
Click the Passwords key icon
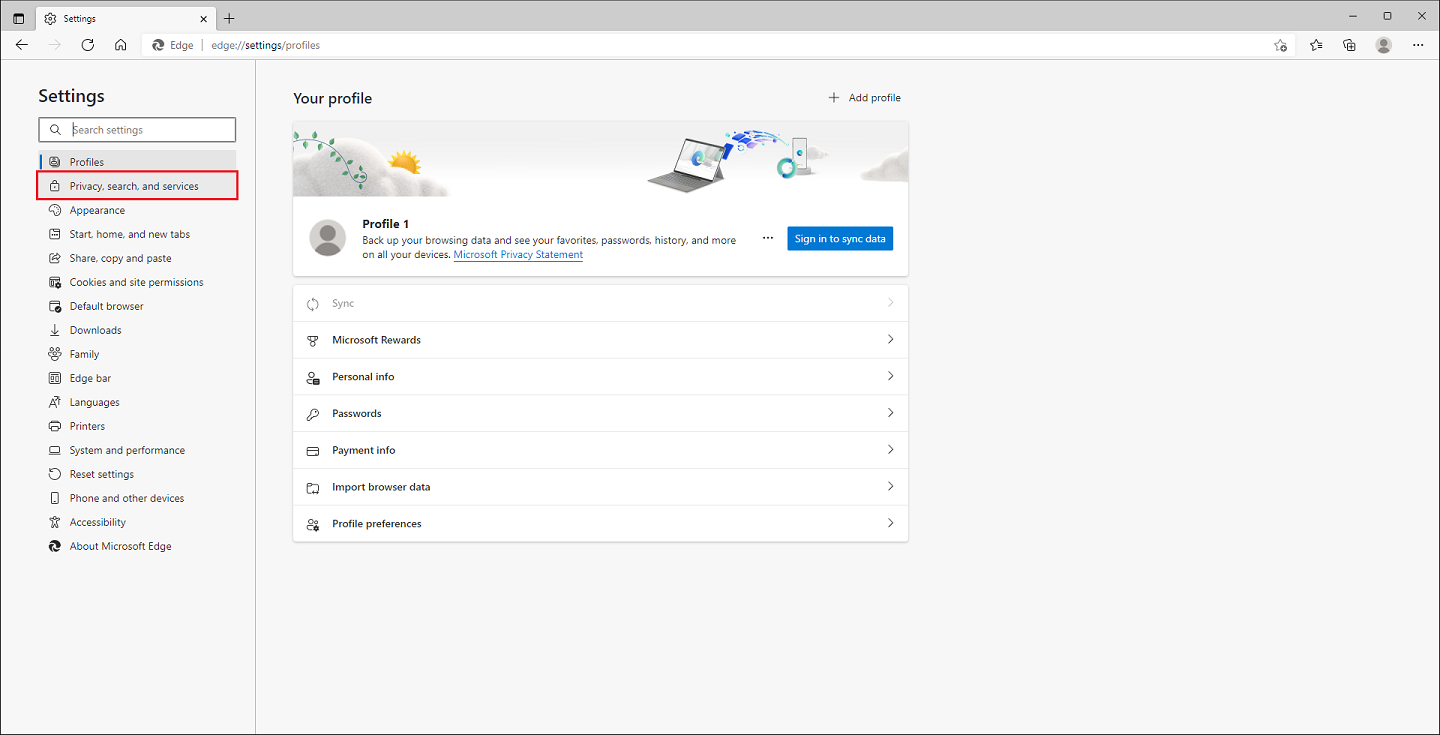(312, 414)
